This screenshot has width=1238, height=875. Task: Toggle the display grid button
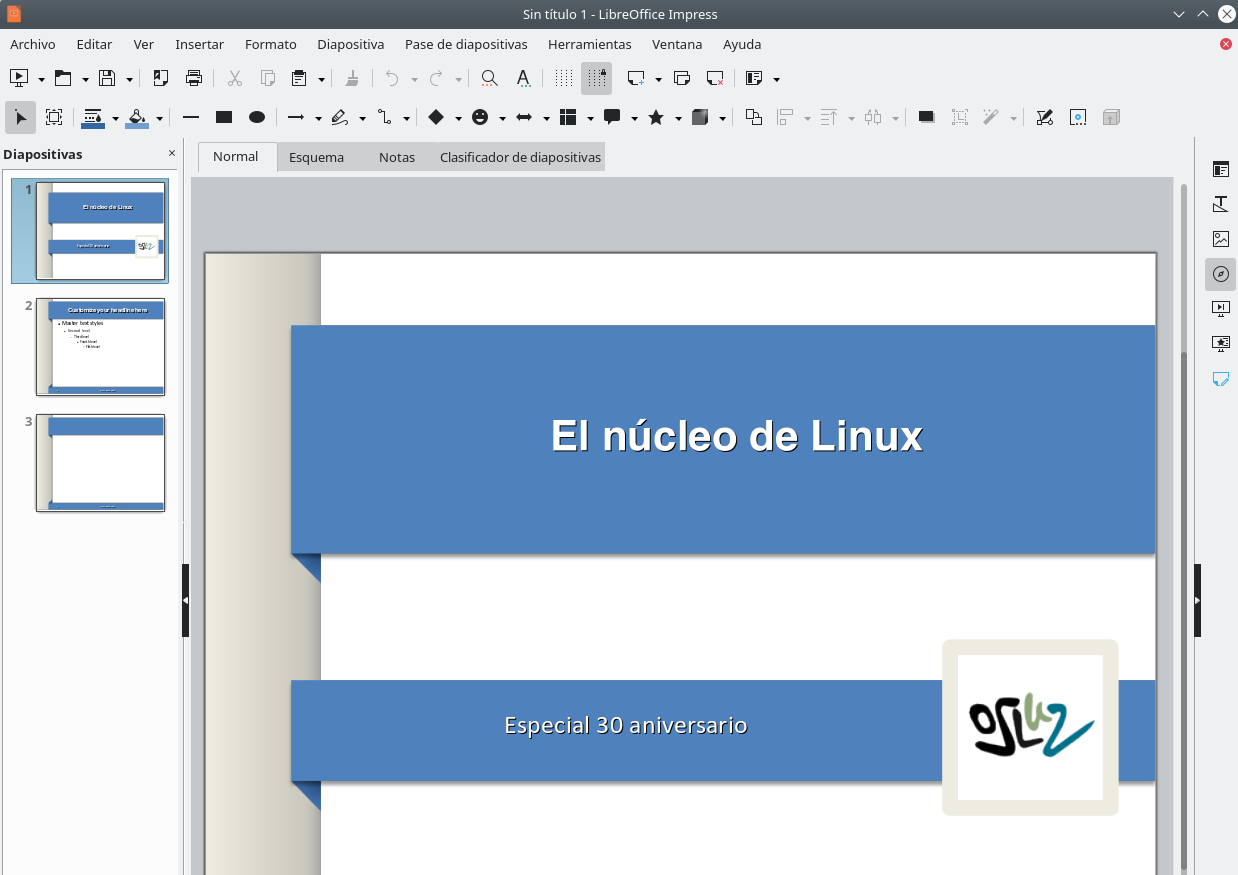pyautogui.click(x=564, y=78)
